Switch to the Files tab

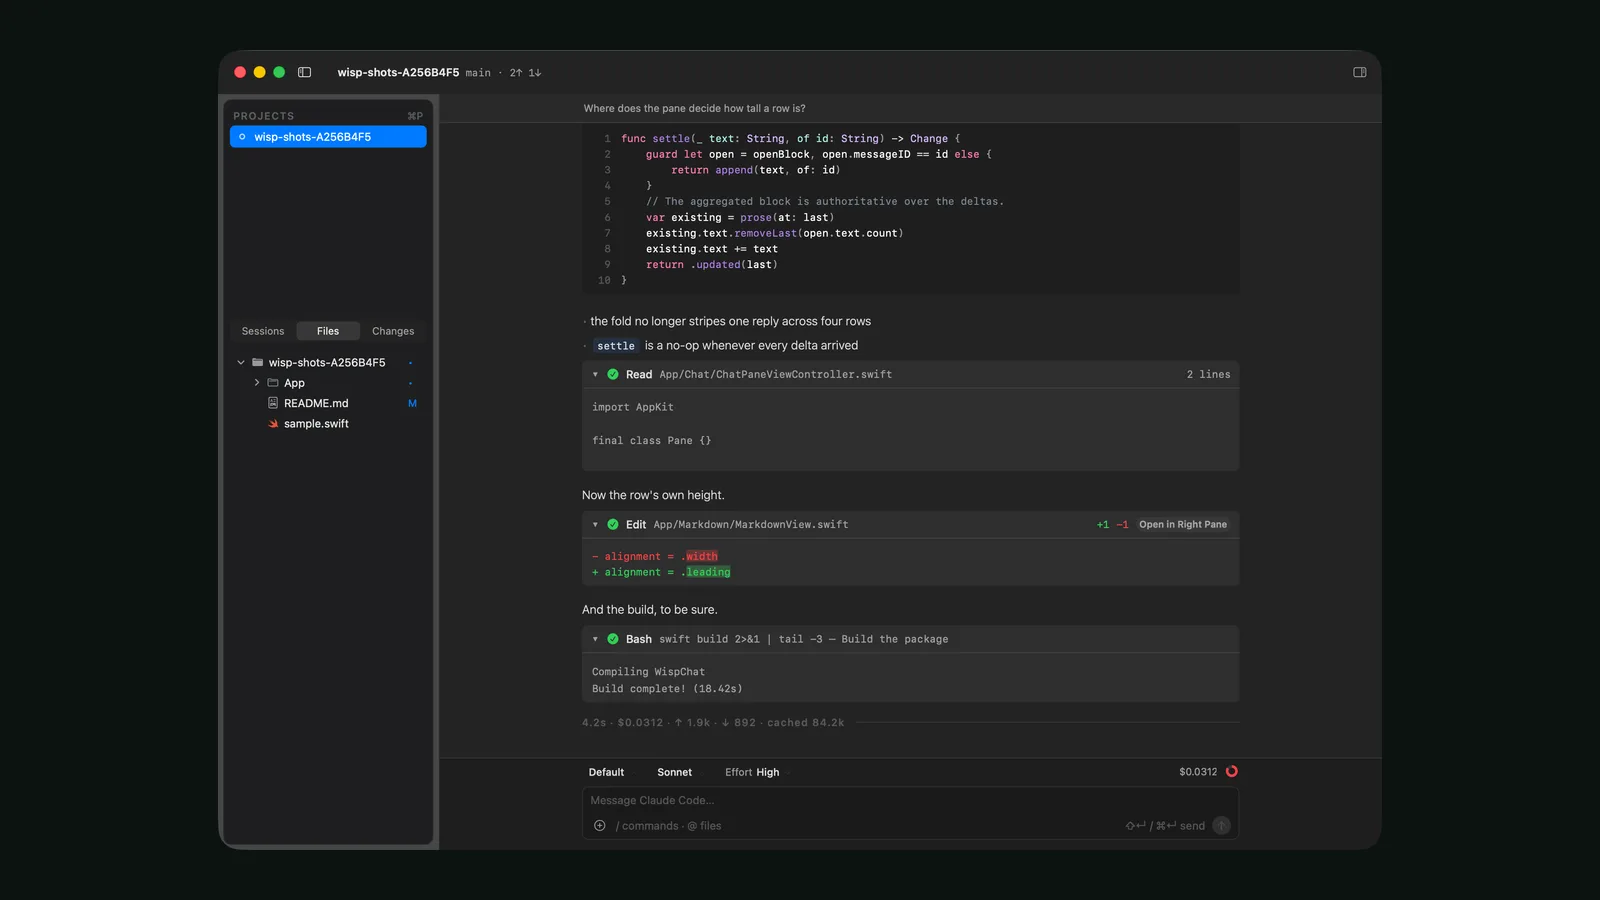click(x=328, y=331)
